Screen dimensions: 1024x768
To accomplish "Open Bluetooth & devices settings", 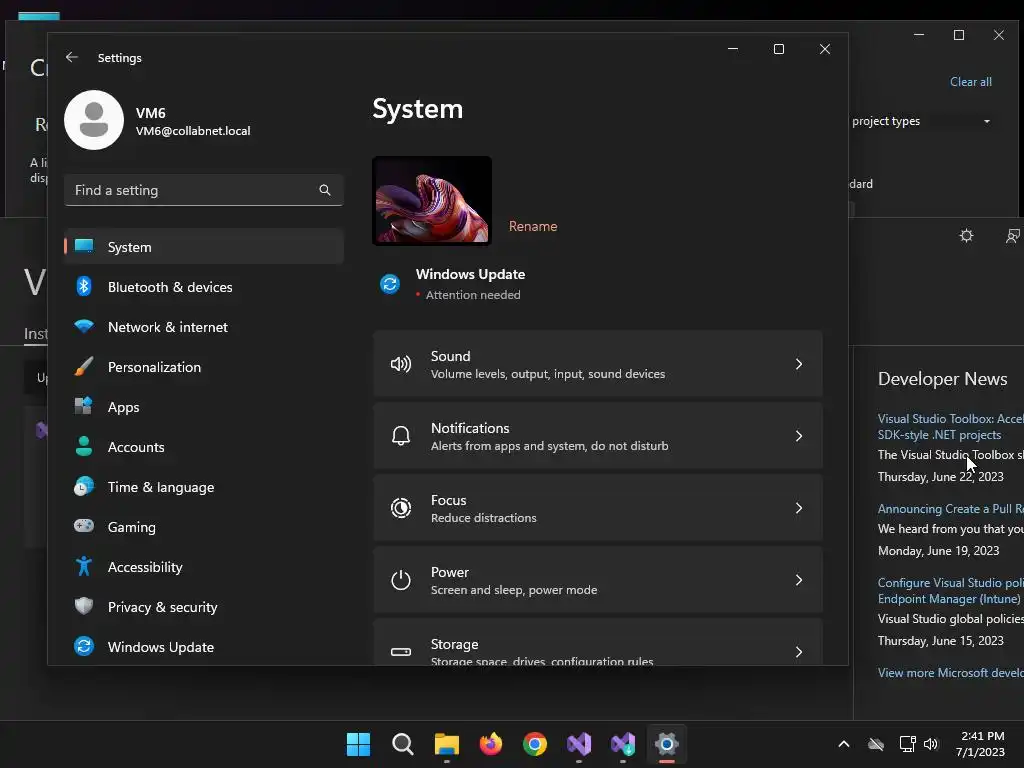I will tap(203, 287).
